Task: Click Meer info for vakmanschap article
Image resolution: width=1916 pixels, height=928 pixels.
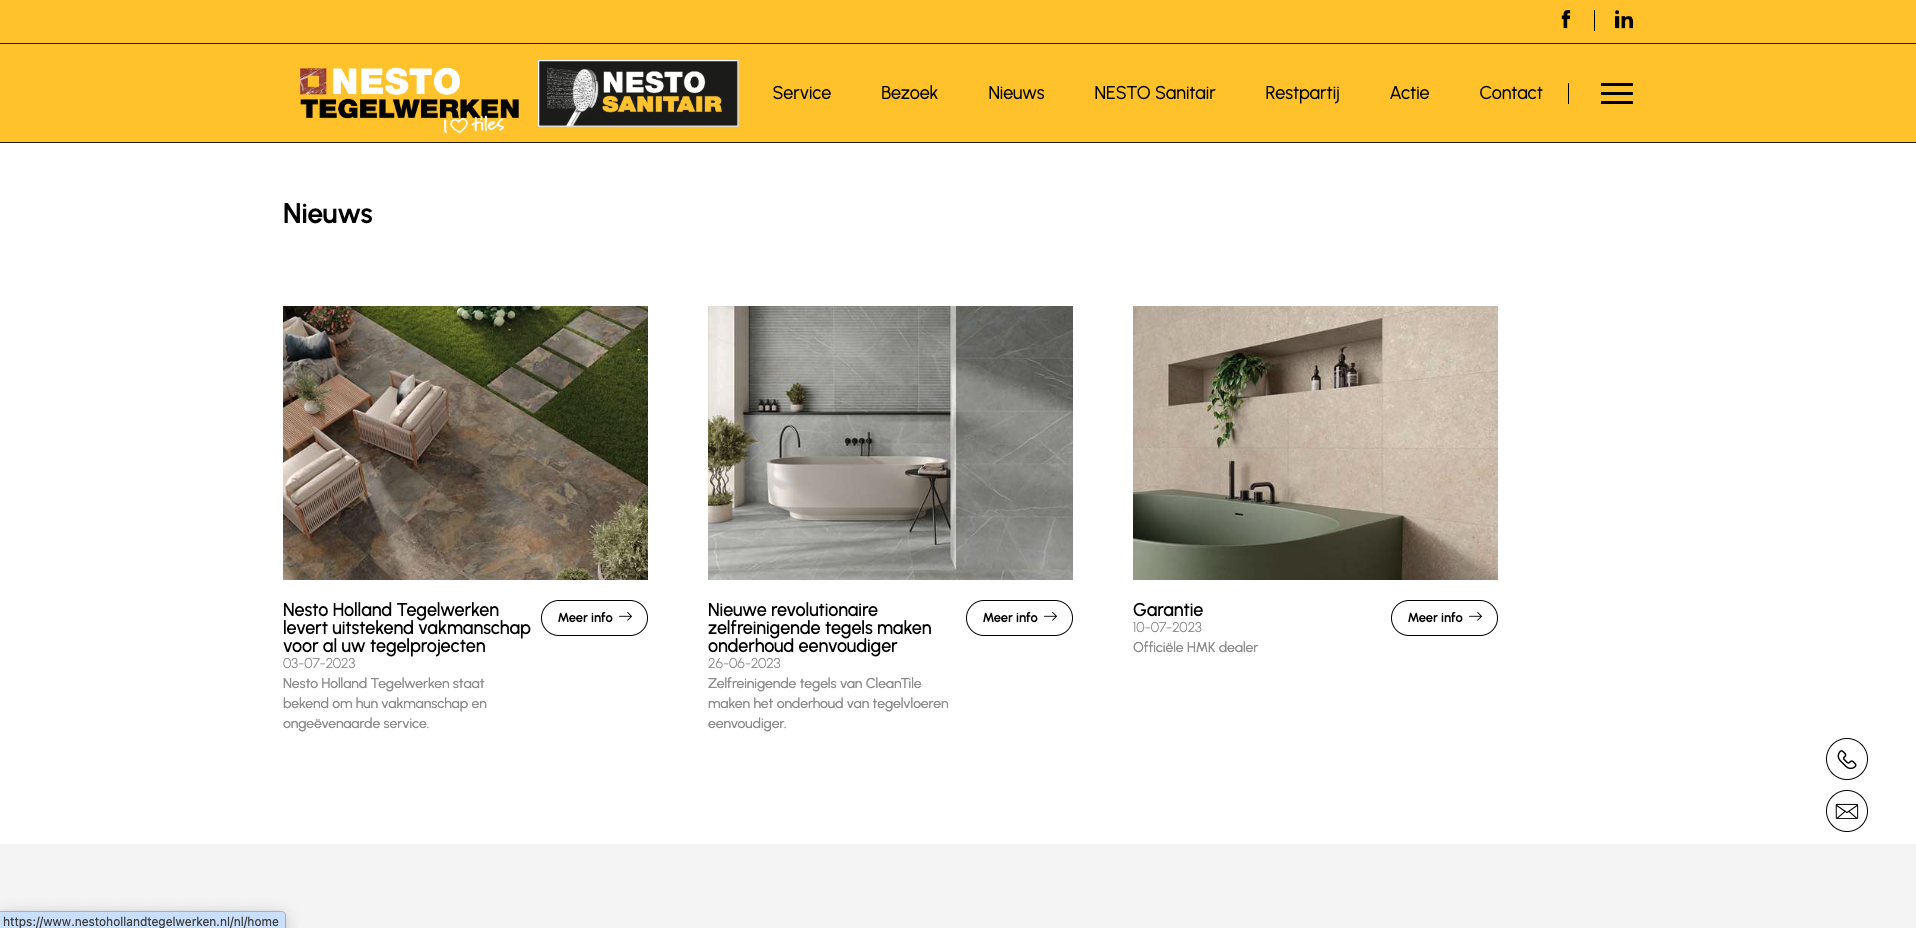Action: click(594, 618)
